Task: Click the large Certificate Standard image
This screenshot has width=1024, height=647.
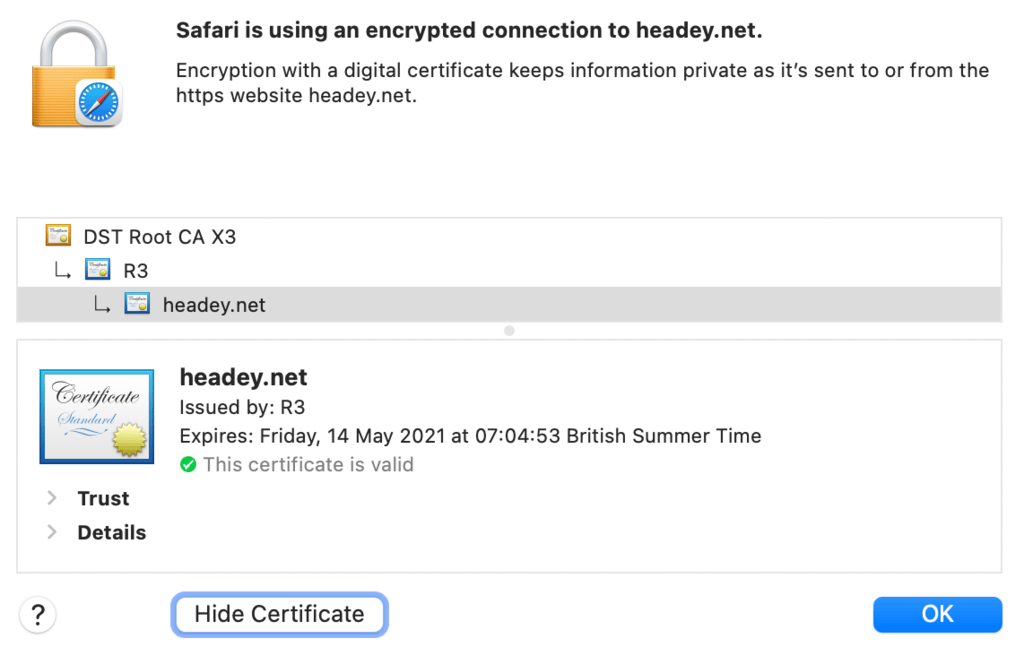Action: (96, 416)
